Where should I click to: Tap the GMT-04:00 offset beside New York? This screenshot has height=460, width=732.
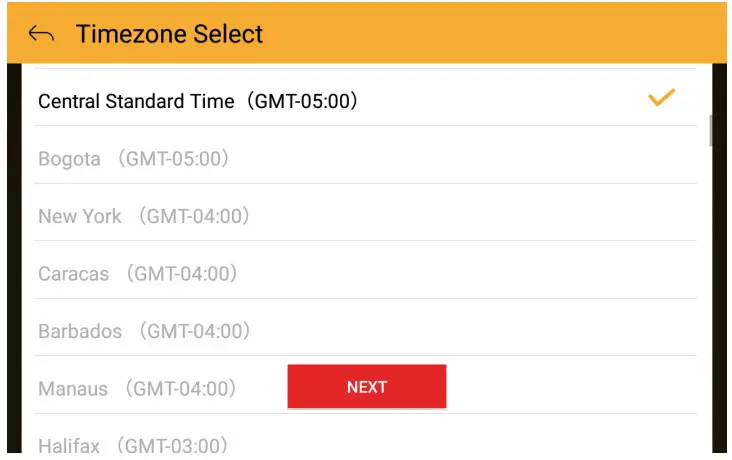[x=193, y=216]
